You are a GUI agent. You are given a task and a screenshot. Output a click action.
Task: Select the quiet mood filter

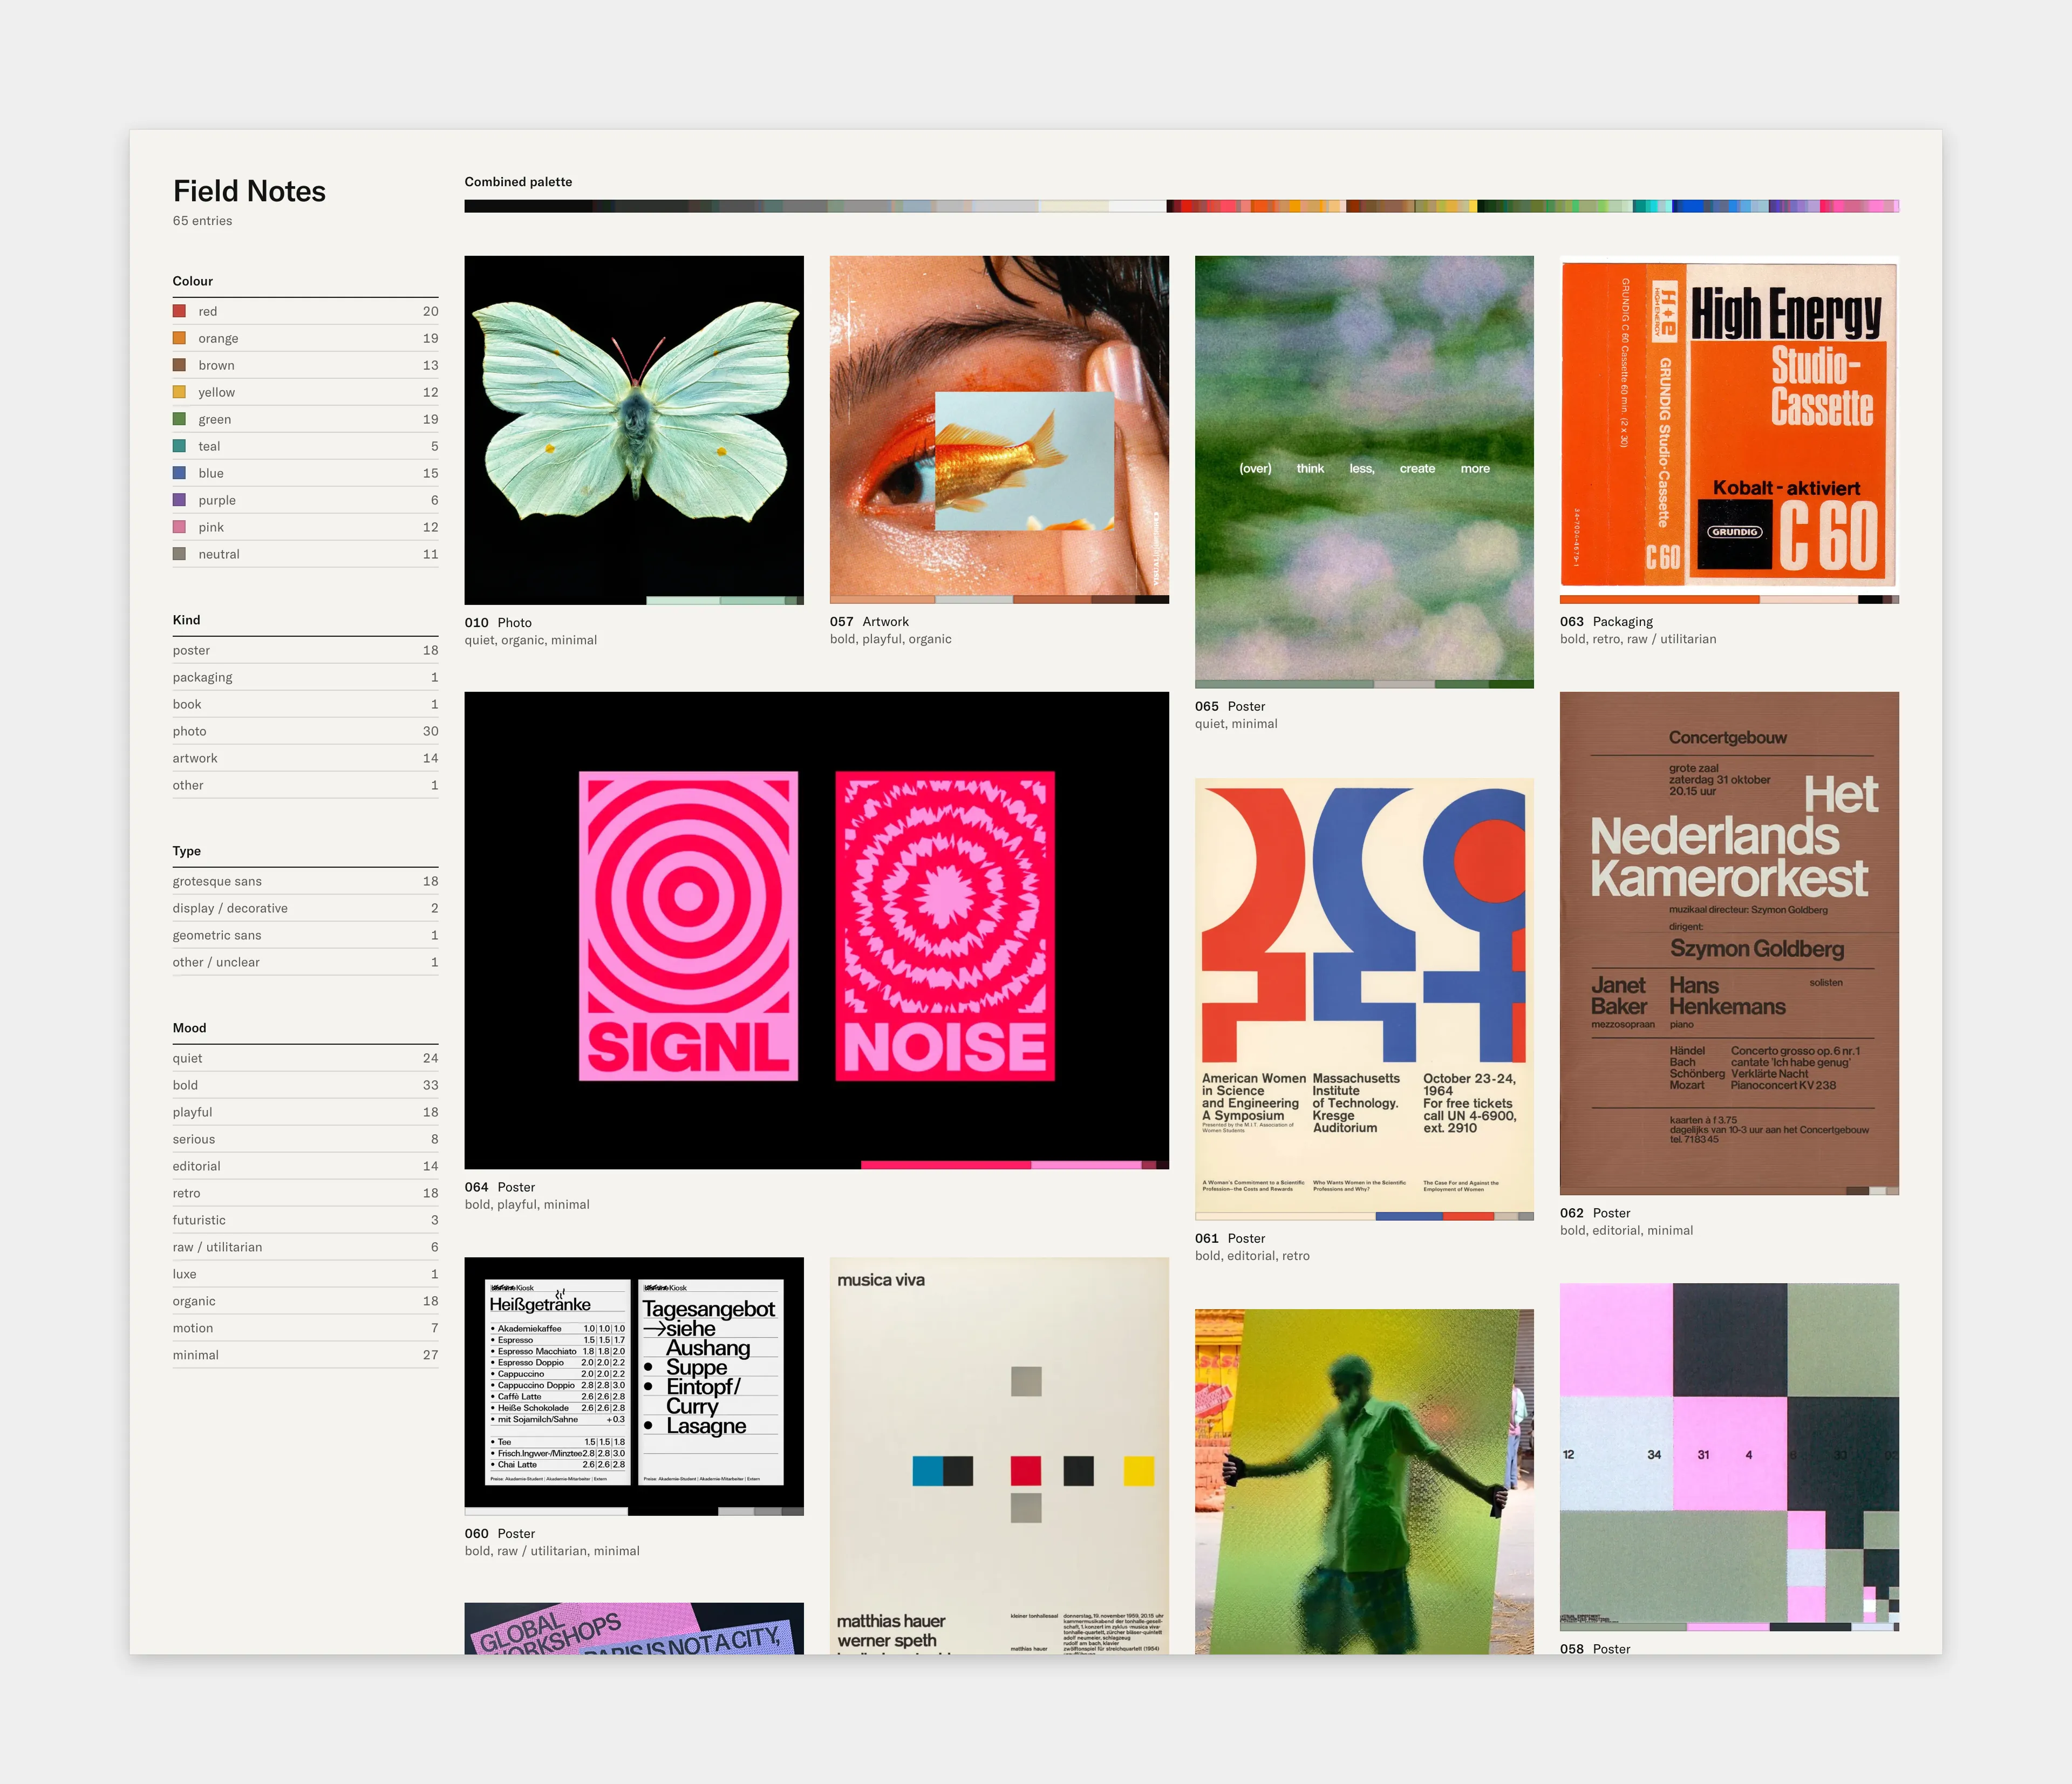click(x=305, y=1058)
